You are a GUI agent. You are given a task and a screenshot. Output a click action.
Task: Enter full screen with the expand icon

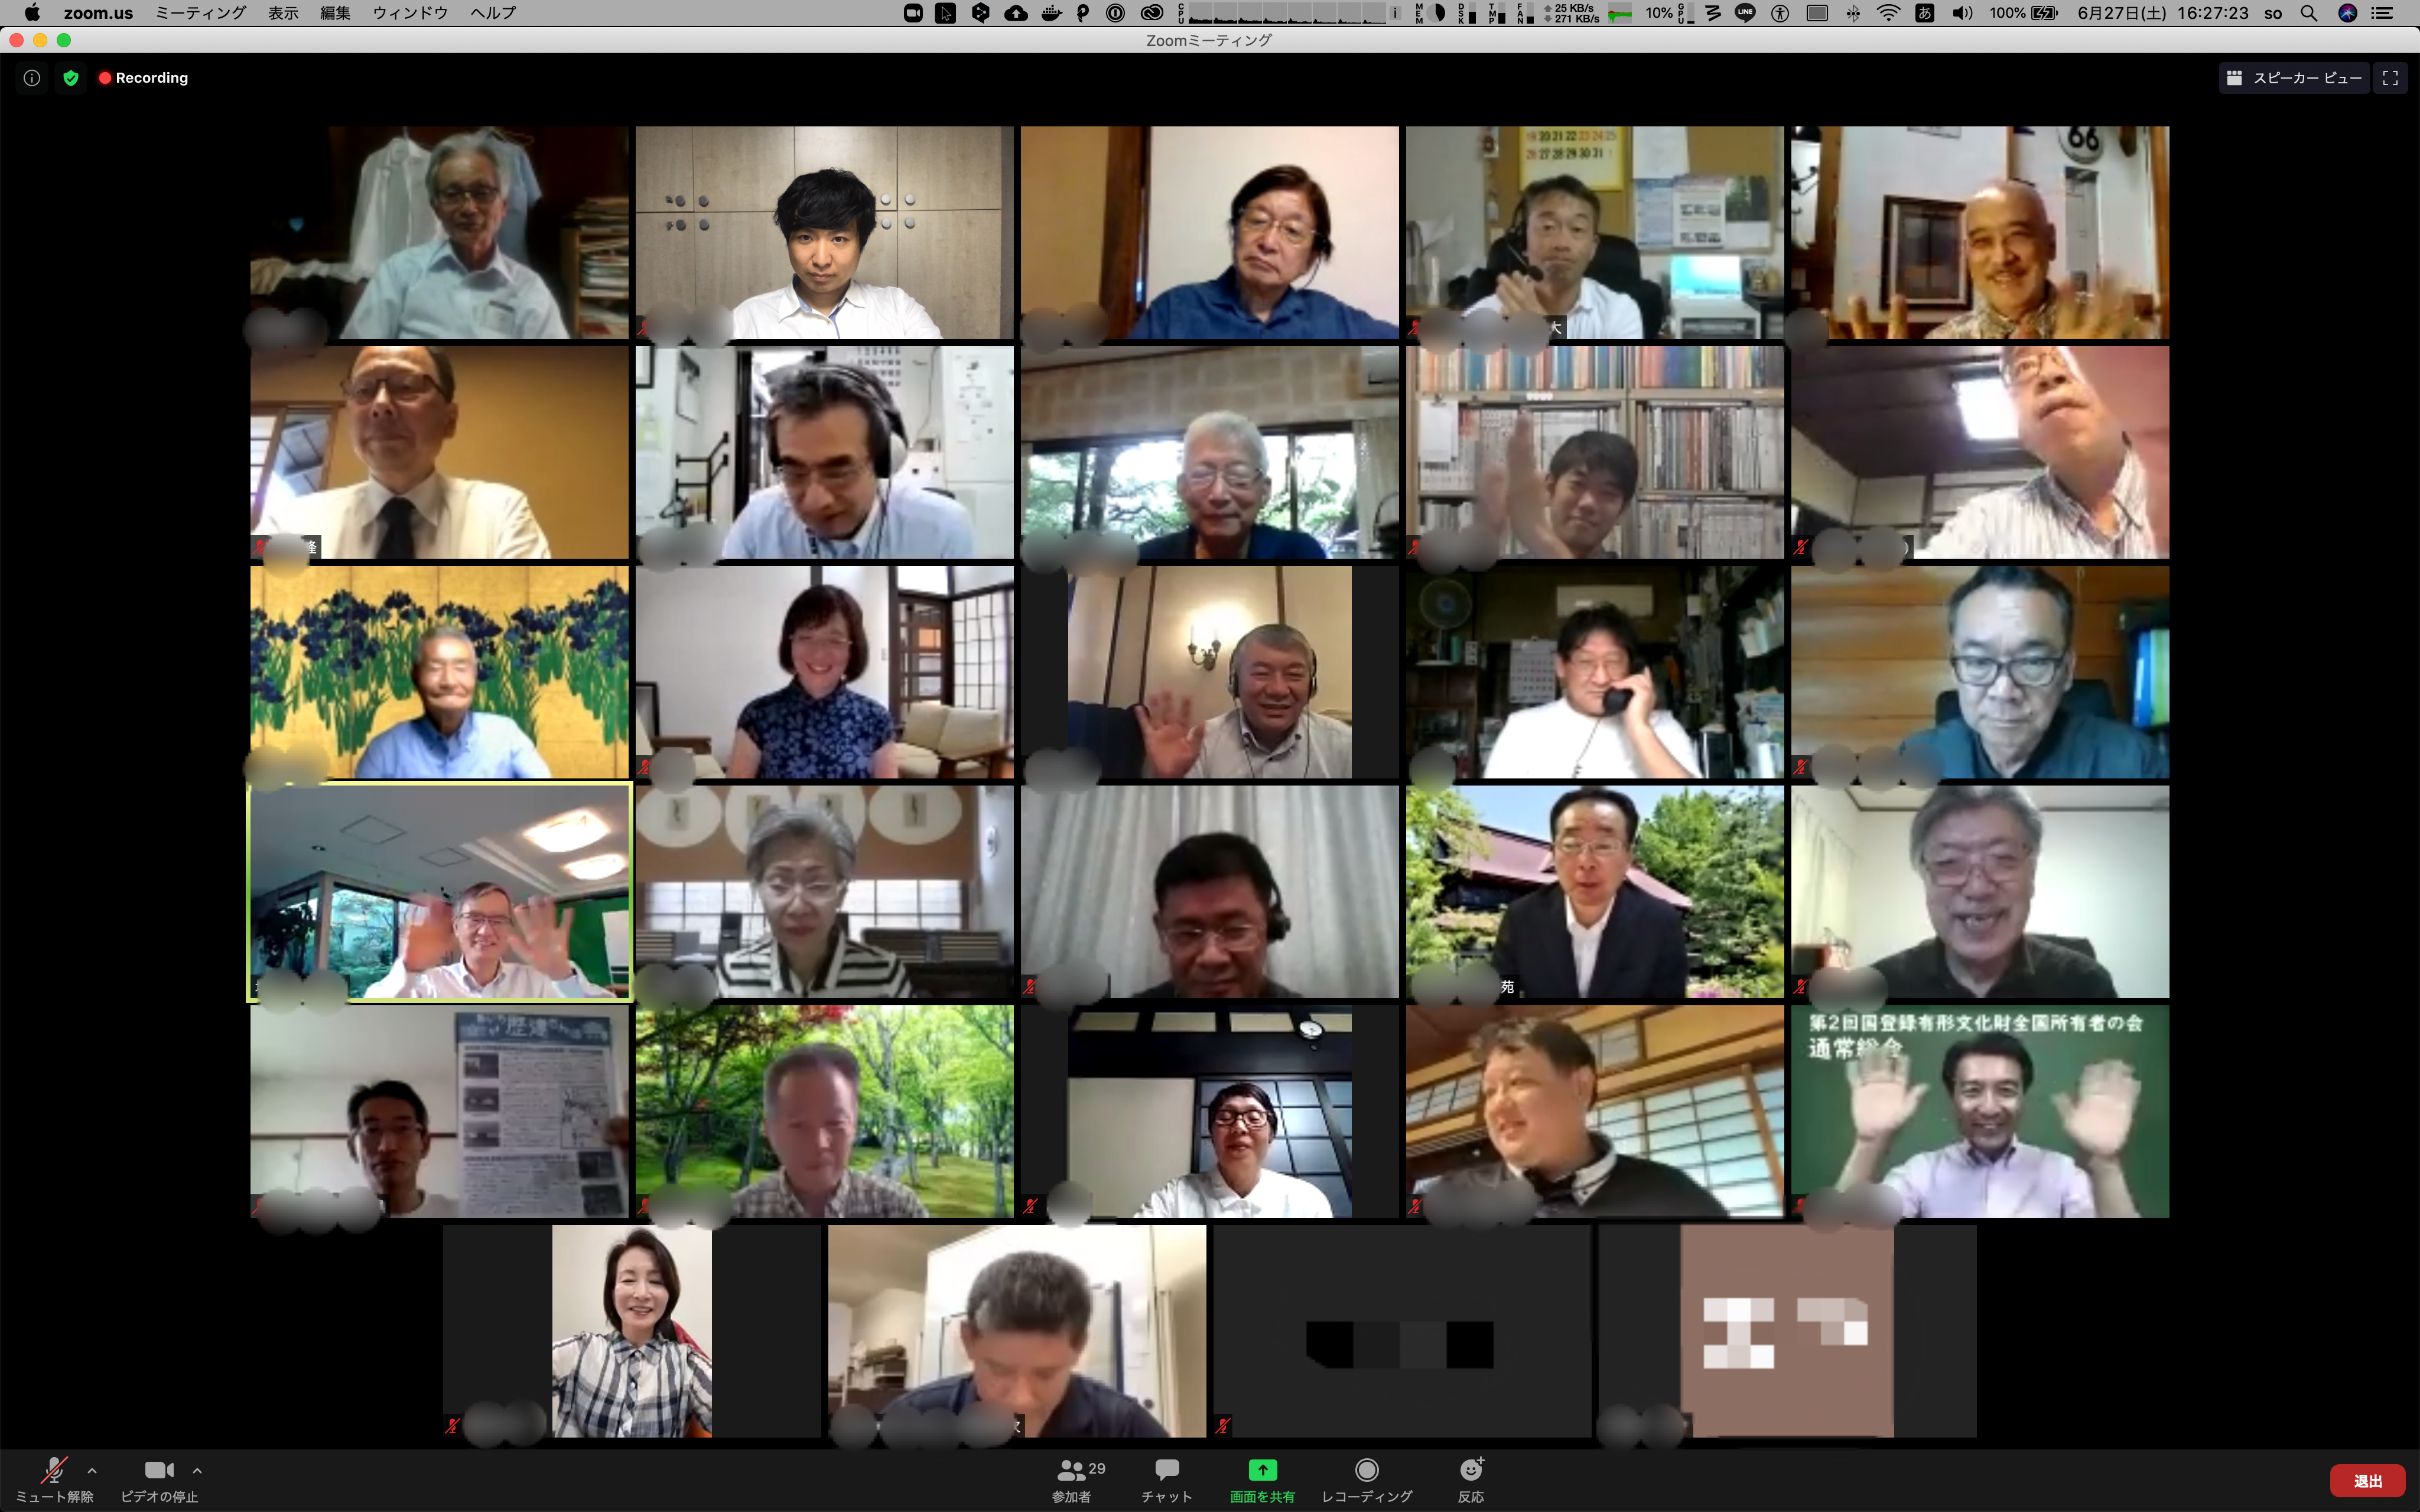pyautogui.click(x=2390, y=78)
